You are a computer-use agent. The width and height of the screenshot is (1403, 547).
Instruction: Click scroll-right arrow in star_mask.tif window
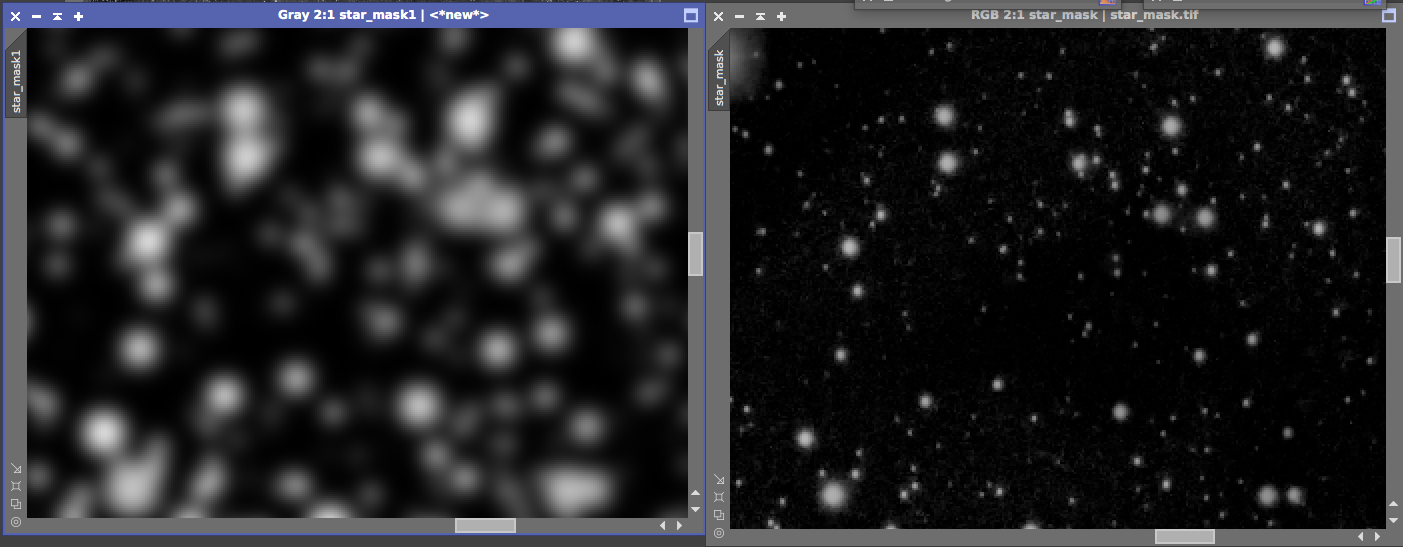[1378, 536]
